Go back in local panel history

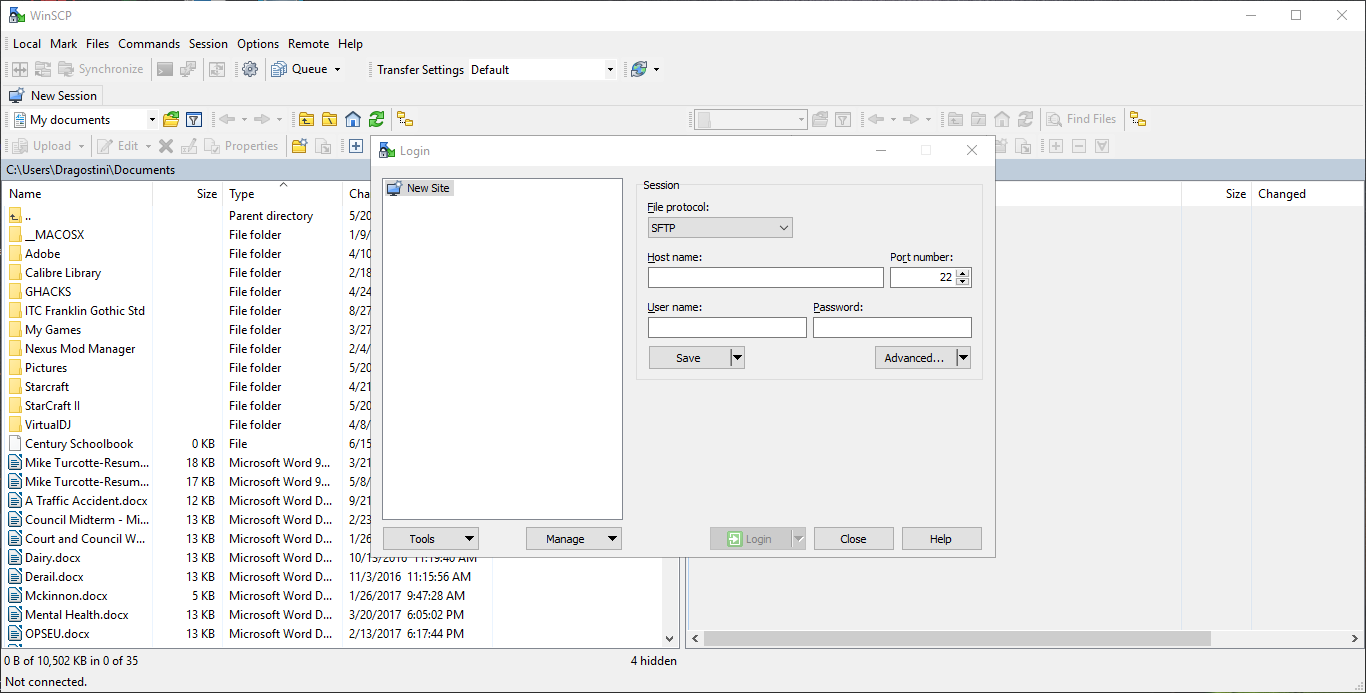tap(227, 119)
